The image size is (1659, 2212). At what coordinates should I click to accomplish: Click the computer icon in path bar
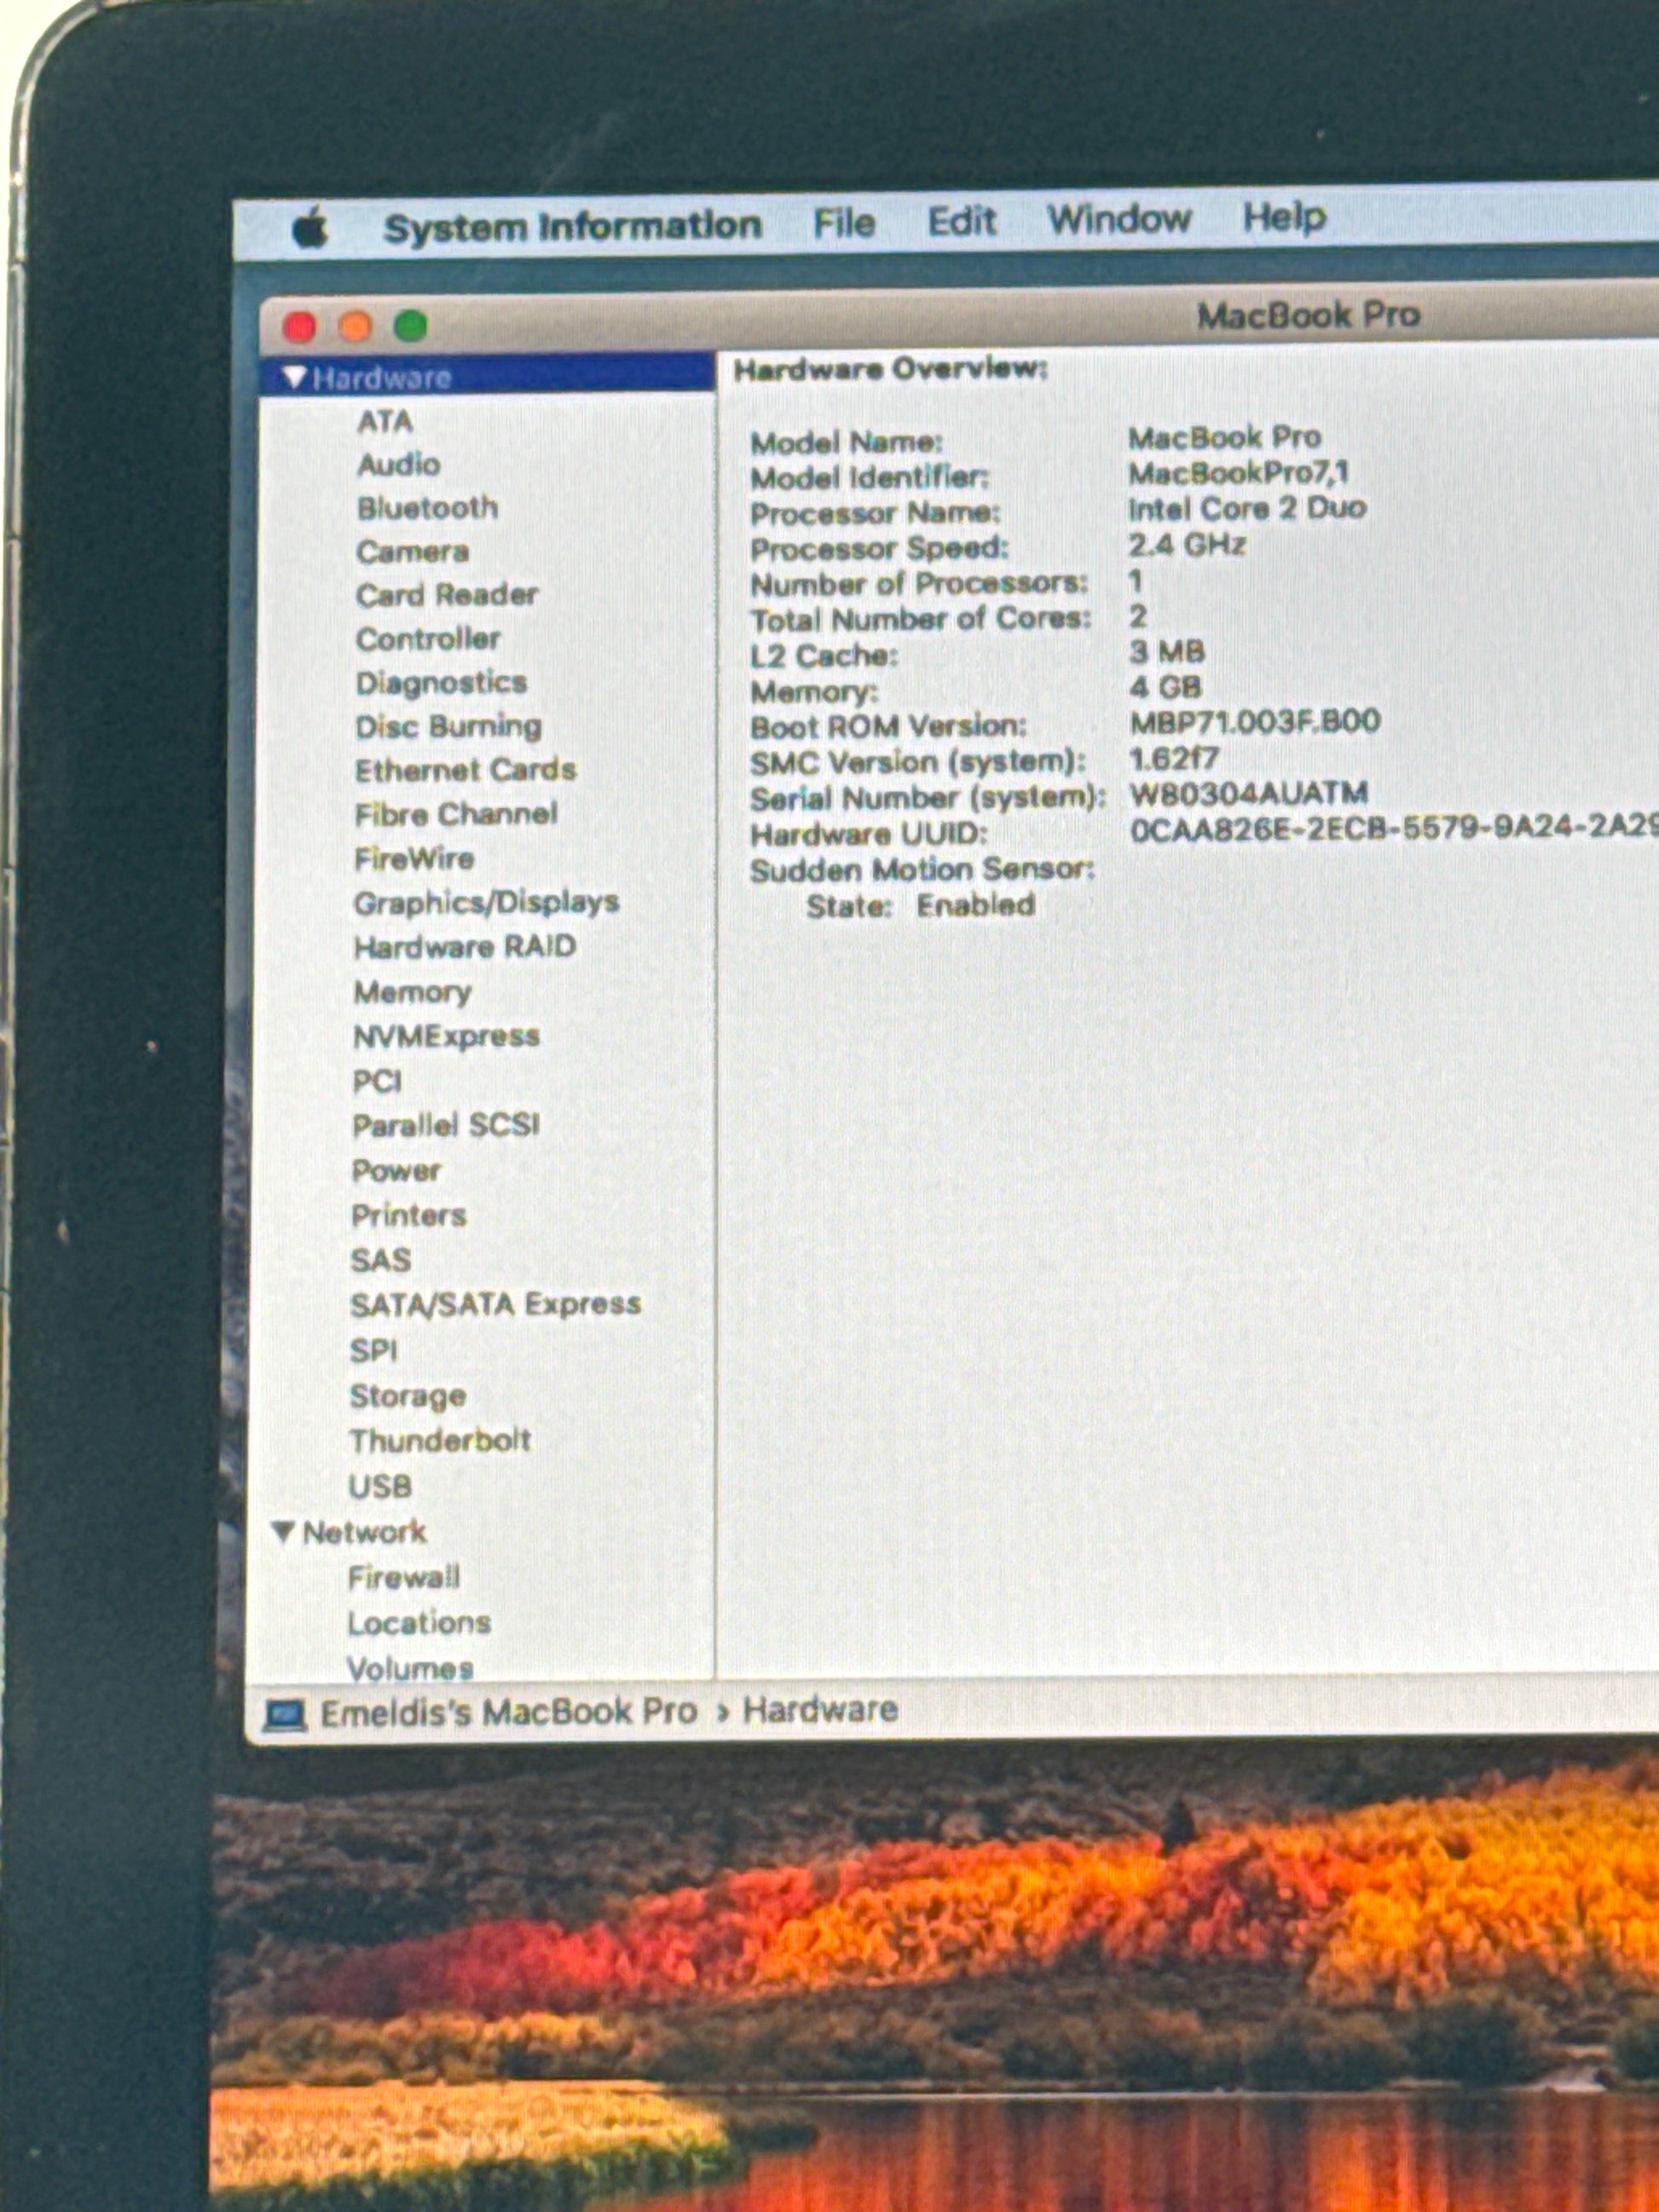[x=284, y=1715]
